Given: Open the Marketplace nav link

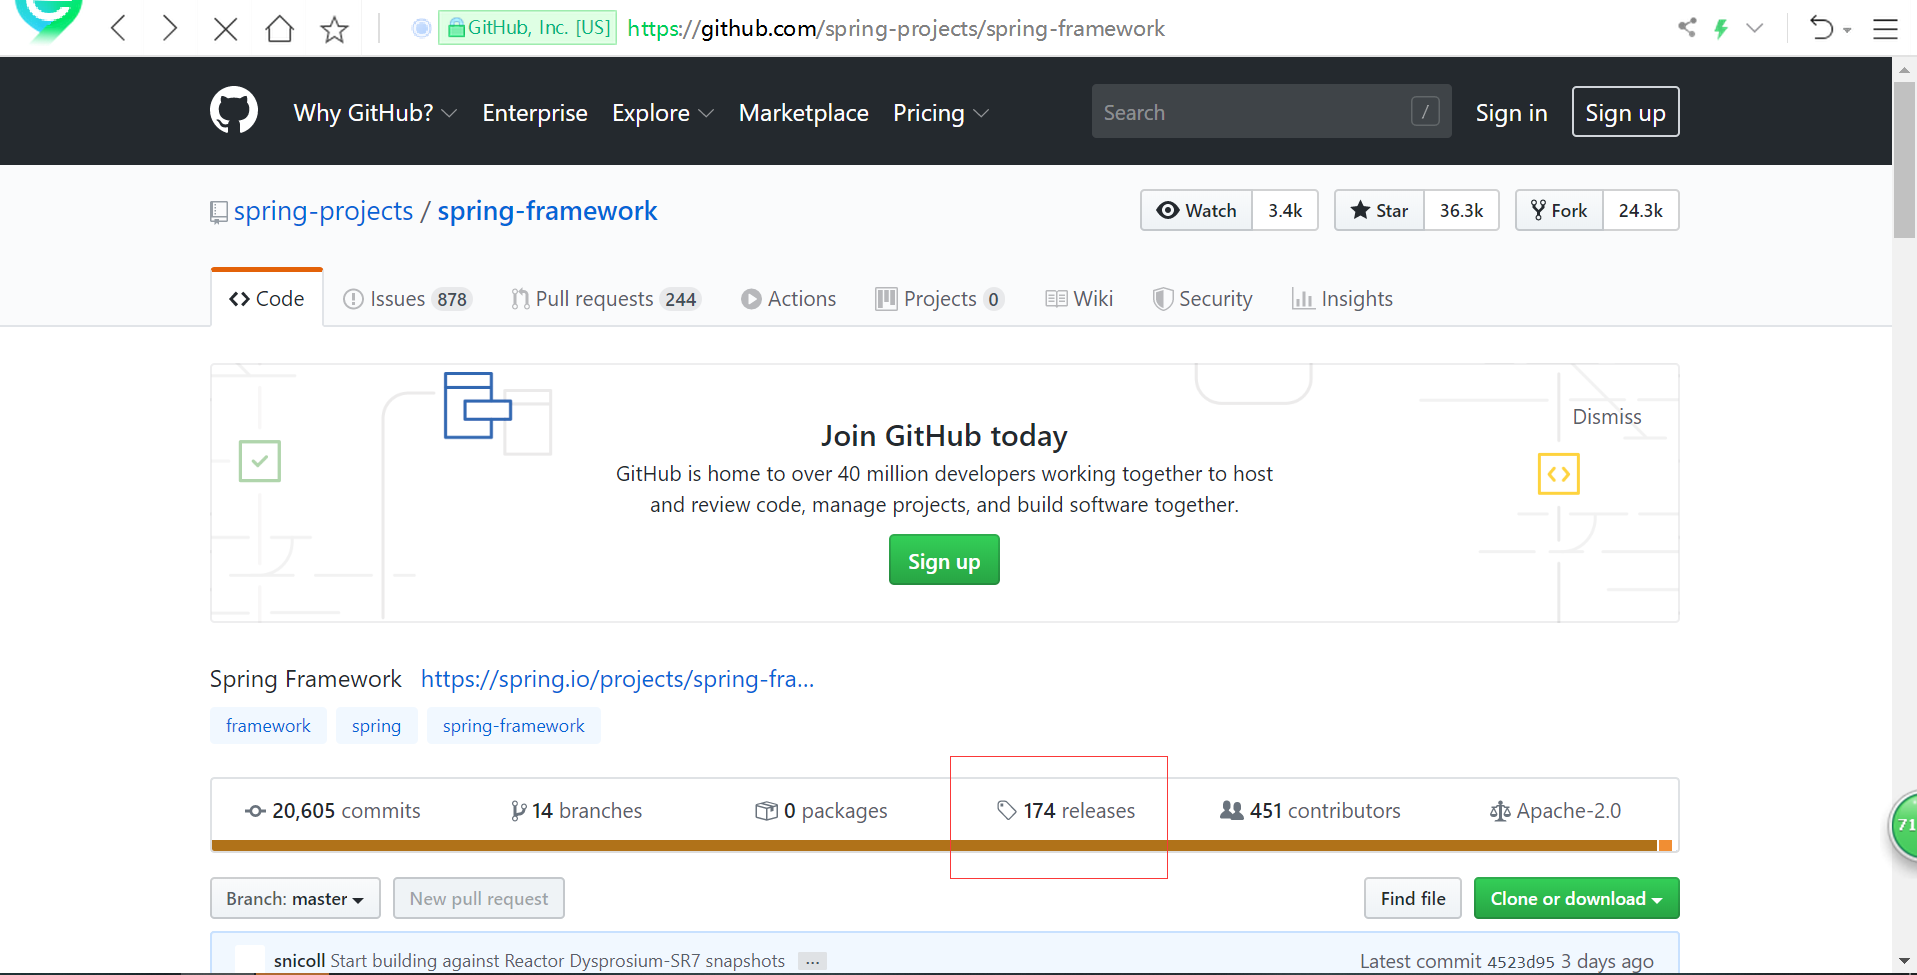Looking at the screenshot, I should coord(803,113).
